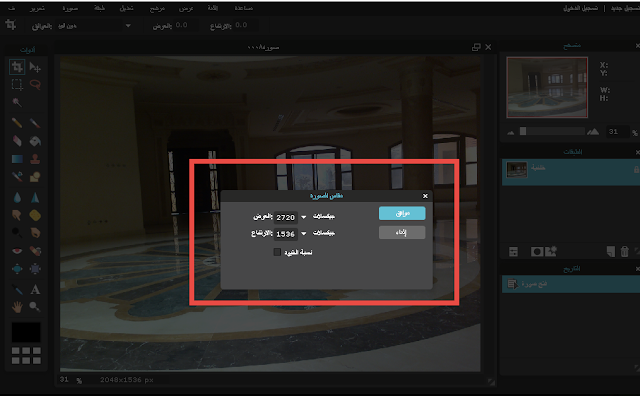Expand the crop constraint dropdown in options bar
This screenshot has width=640, height=396.
pos(128,26)
